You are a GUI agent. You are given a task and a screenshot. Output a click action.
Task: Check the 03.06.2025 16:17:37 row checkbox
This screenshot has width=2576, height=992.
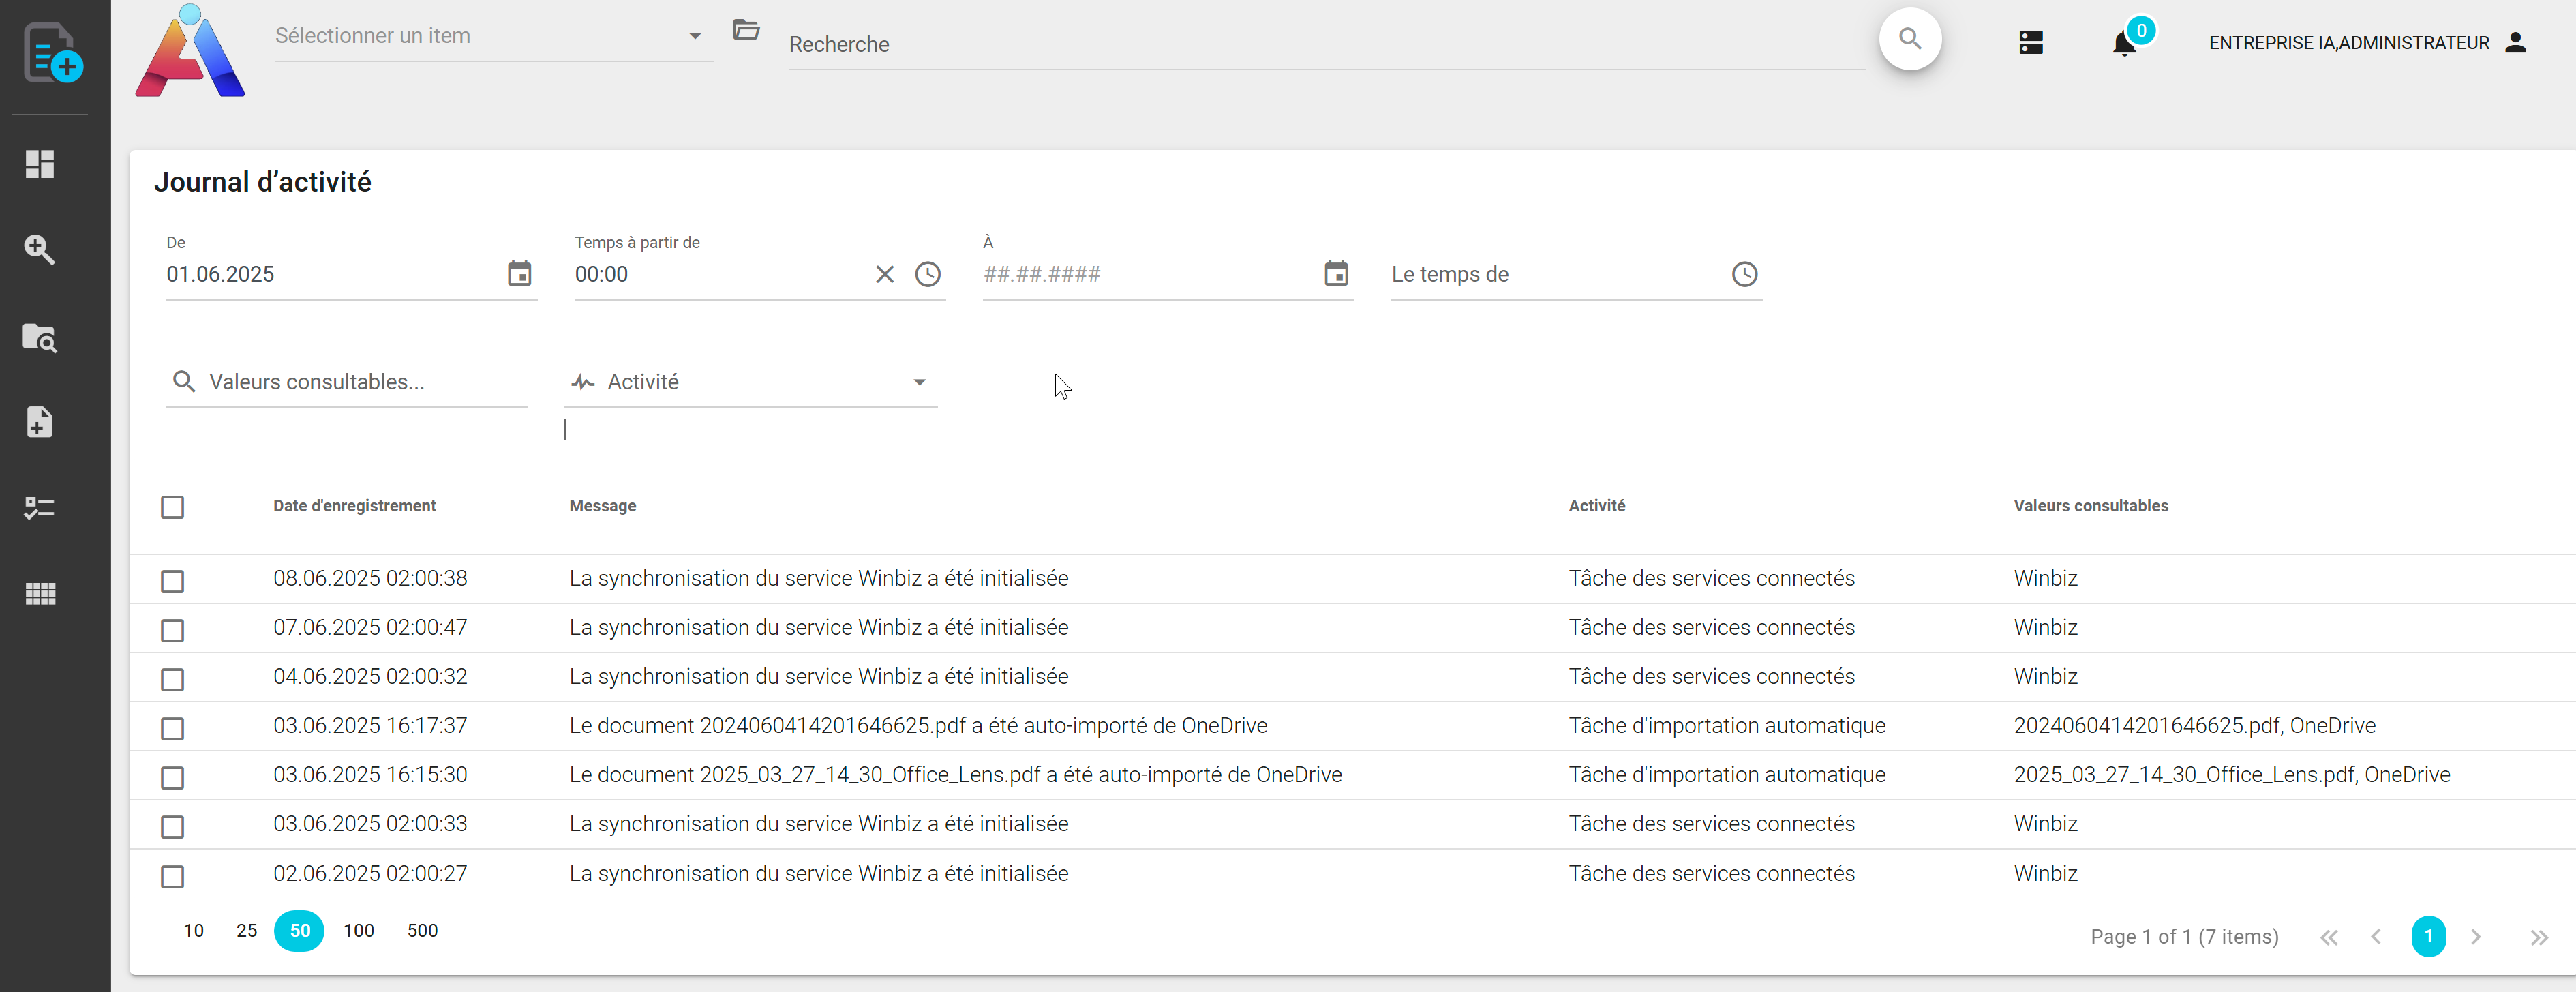point(173,728)
